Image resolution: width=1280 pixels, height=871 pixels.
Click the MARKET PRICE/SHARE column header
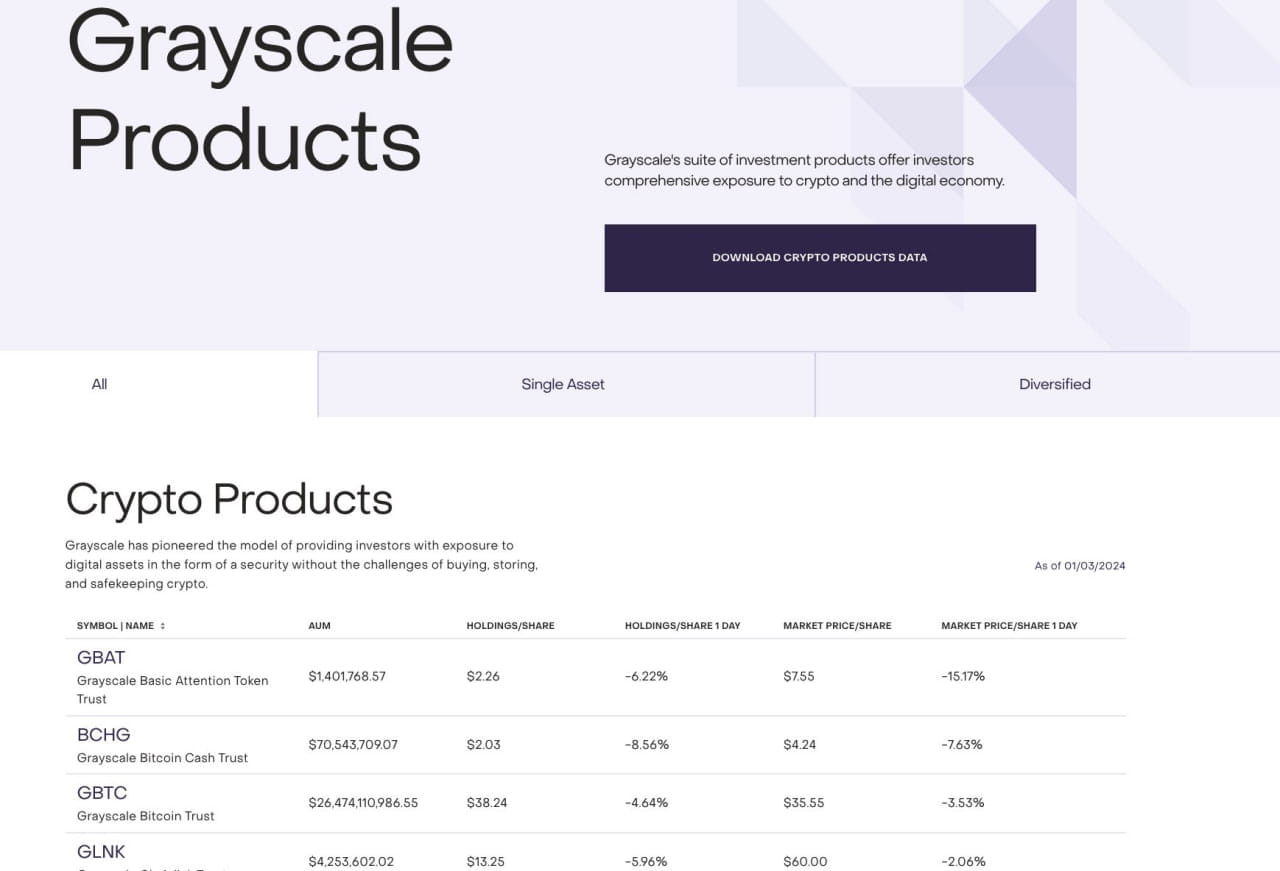pos(837,626)
